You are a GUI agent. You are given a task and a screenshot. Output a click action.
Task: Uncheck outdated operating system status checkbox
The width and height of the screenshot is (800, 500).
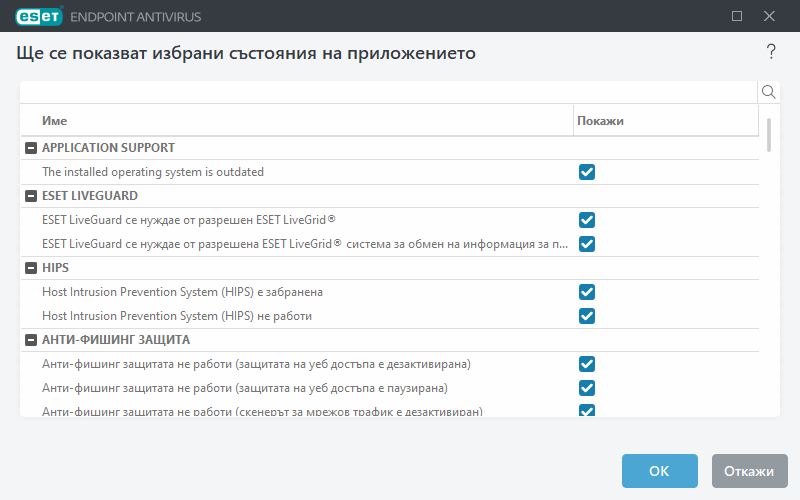coord(587,172)
